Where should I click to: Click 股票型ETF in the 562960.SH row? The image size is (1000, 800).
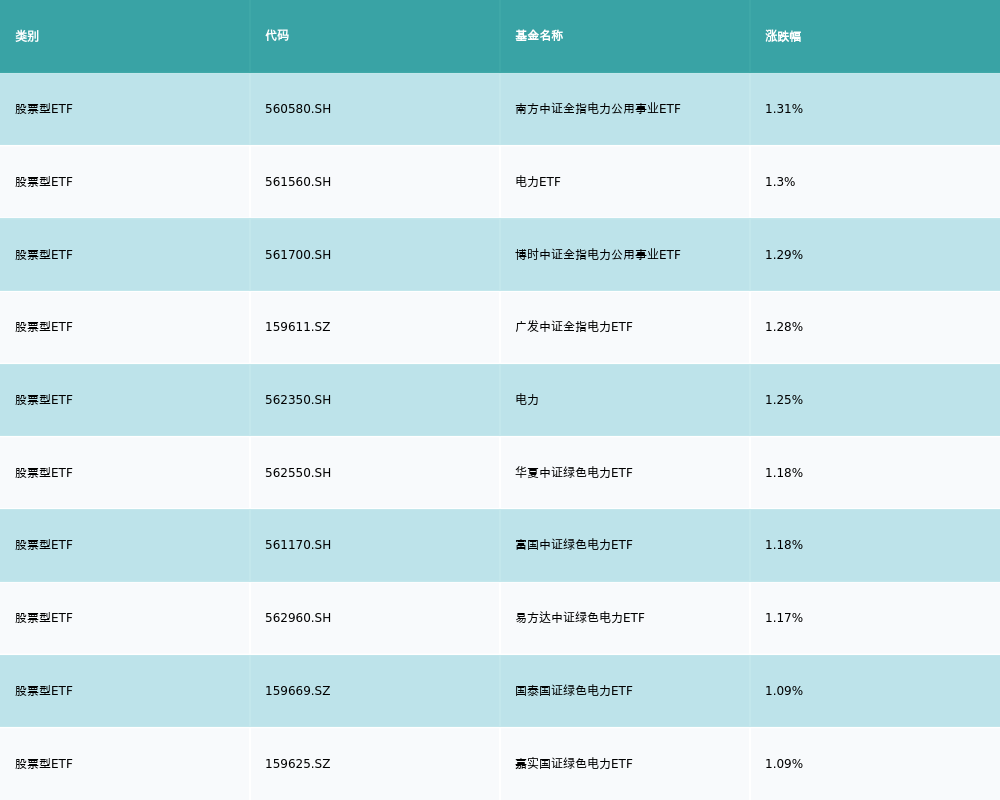point(44,618)
